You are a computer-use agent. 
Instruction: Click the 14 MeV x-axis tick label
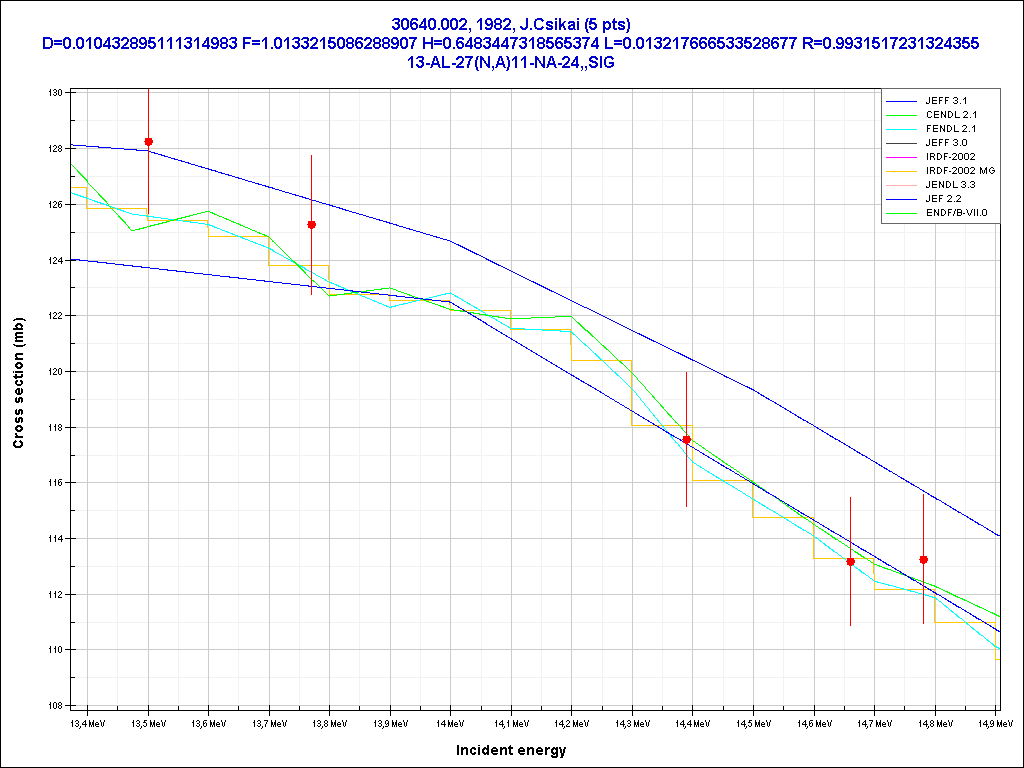450,721
